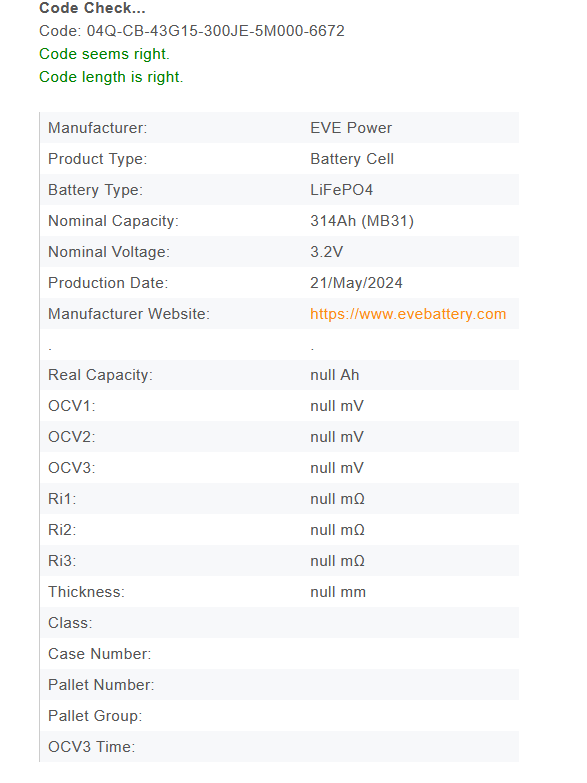587x783 pixels.
Task: Click the OCV1 null mV value
Action: coord(337,406)
